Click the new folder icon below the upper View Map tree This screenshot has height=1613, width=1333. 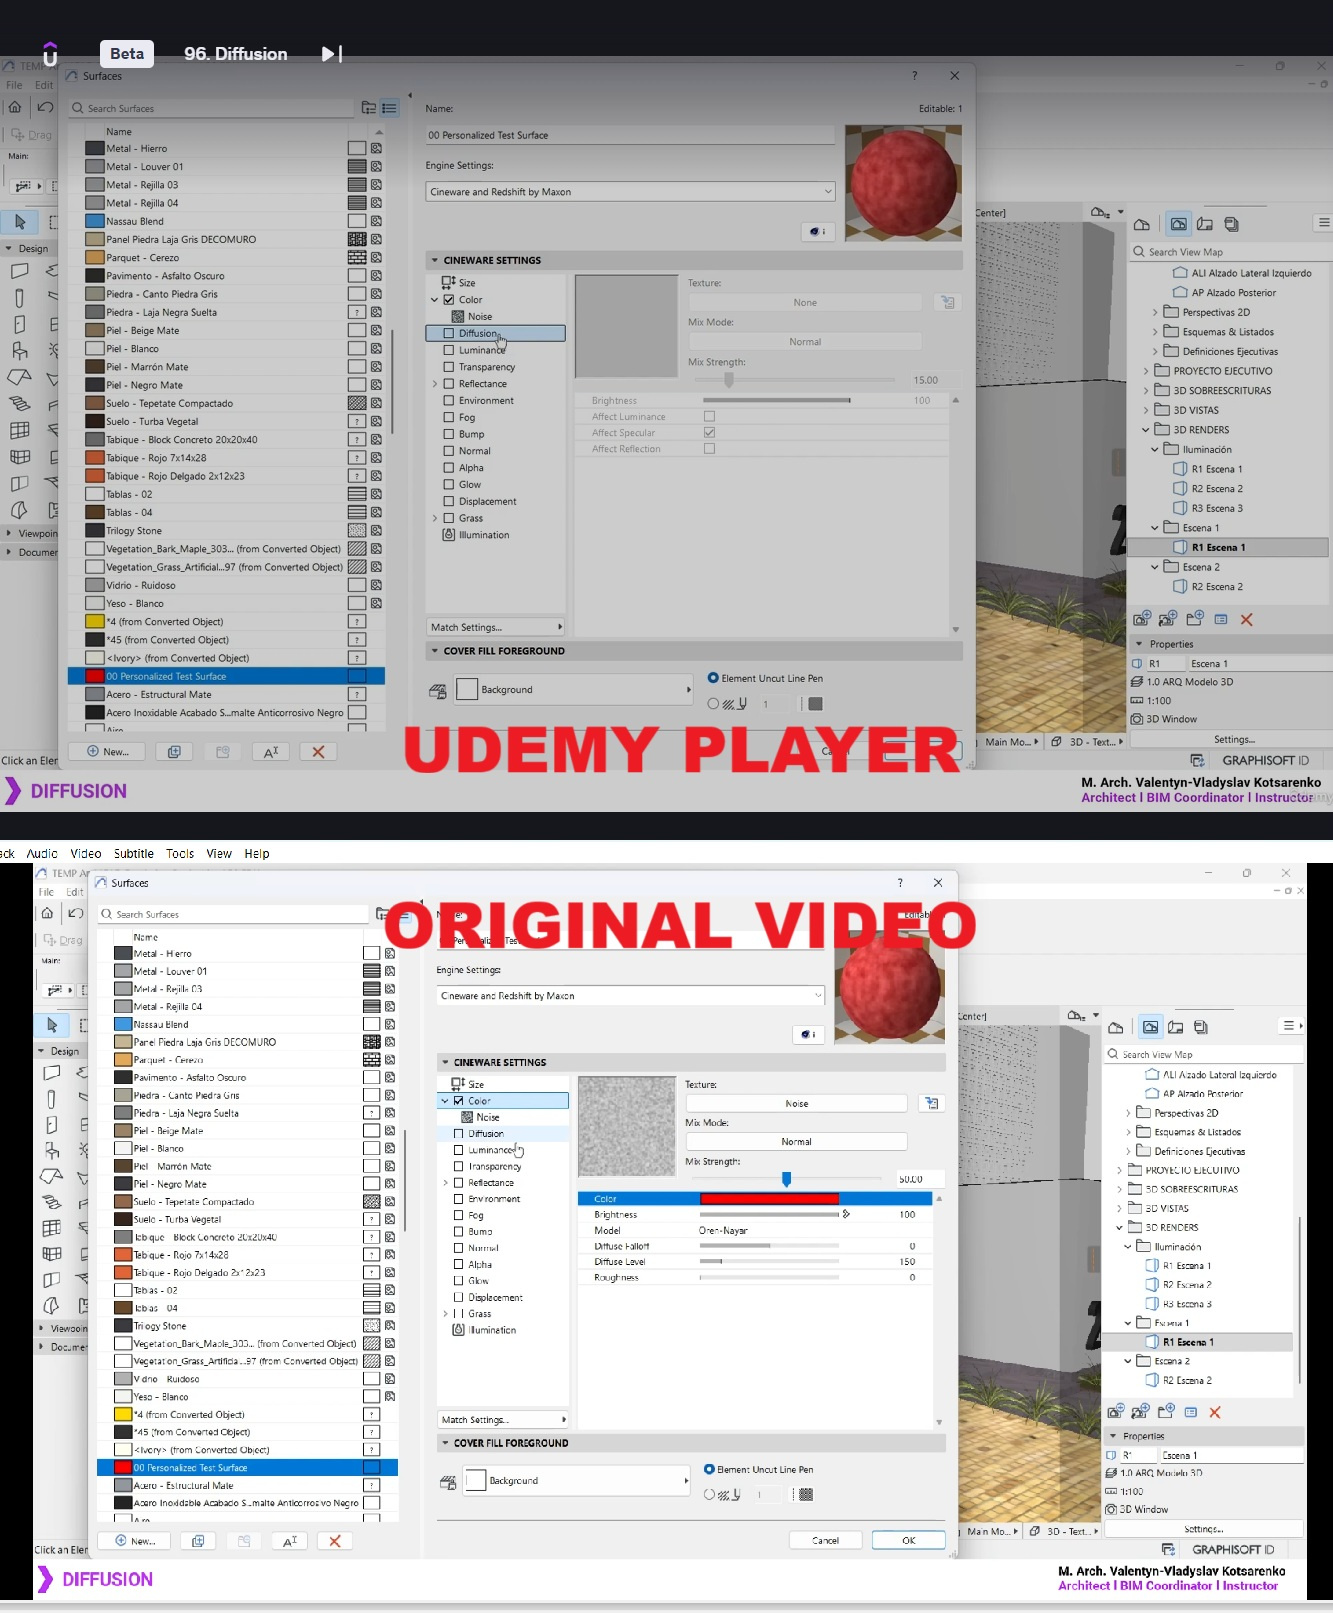1194,619
